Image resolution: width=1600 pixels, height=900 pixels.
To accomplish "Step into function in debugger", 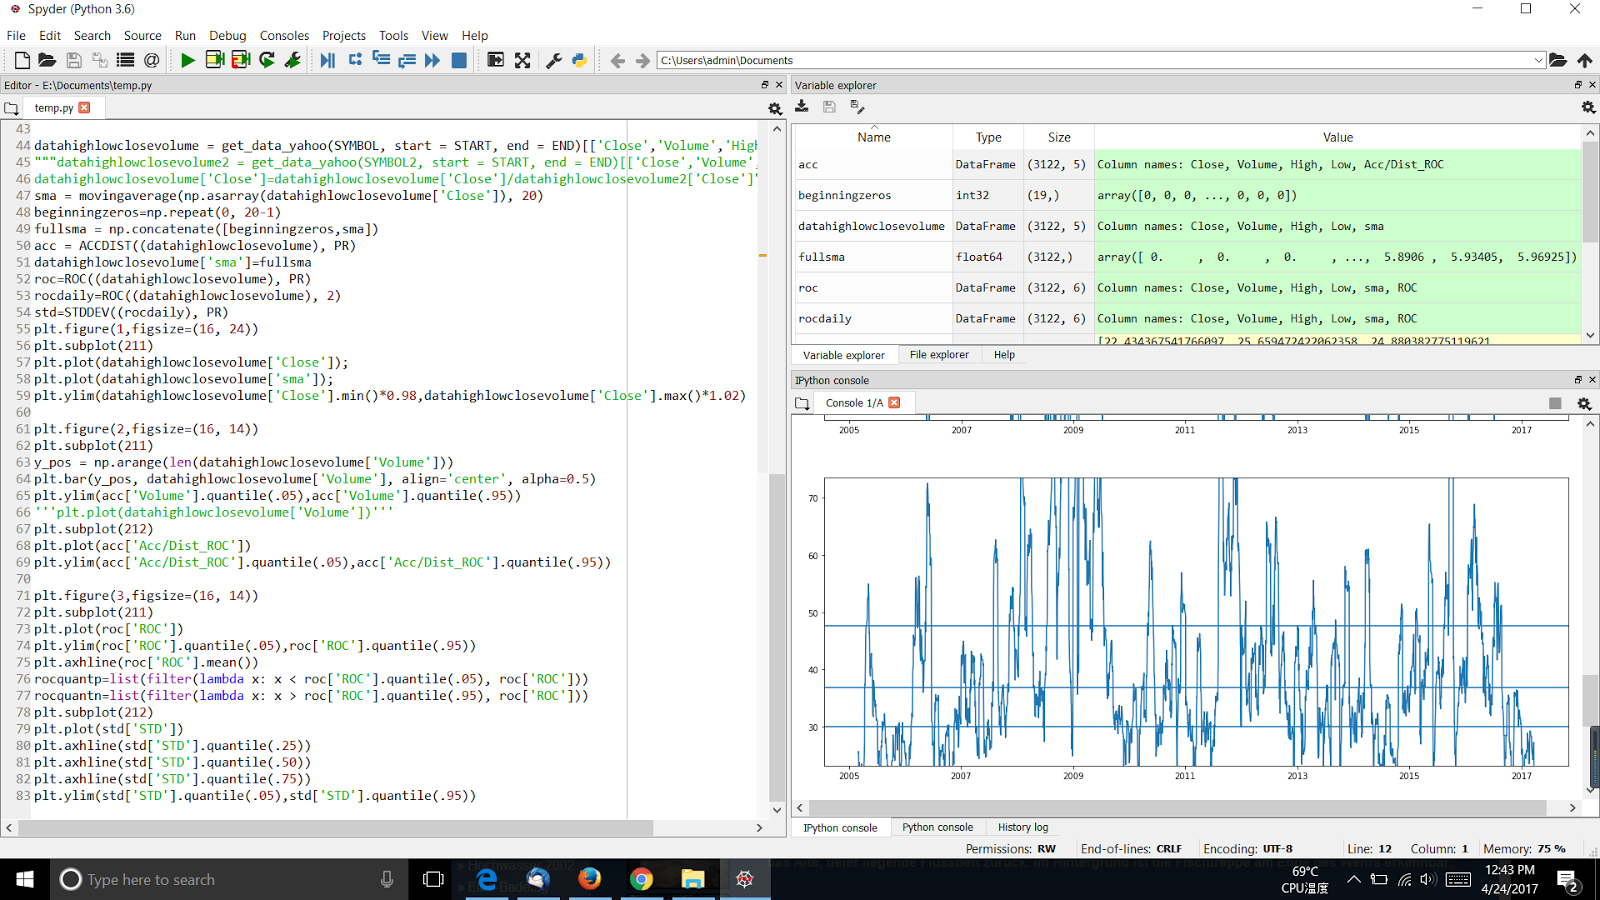I will (x=381, y=61).
